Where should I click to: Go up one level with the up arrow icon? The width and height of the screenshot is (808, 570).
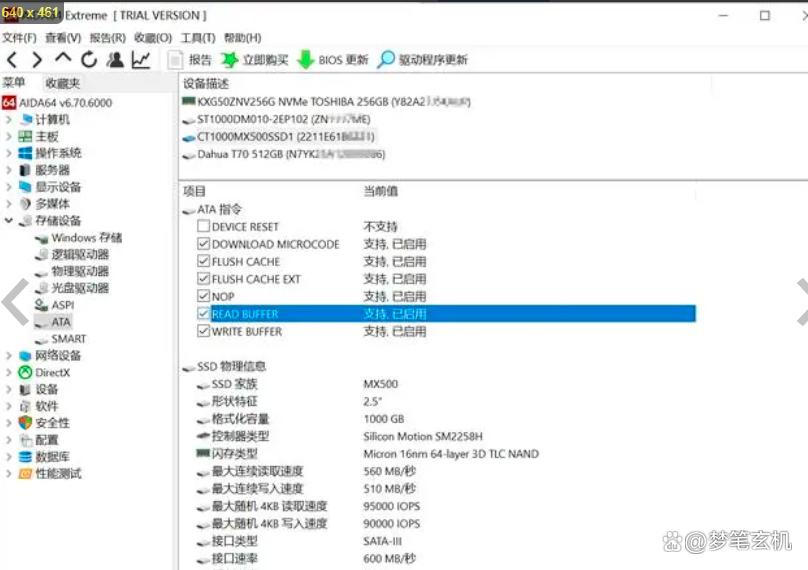63,58
